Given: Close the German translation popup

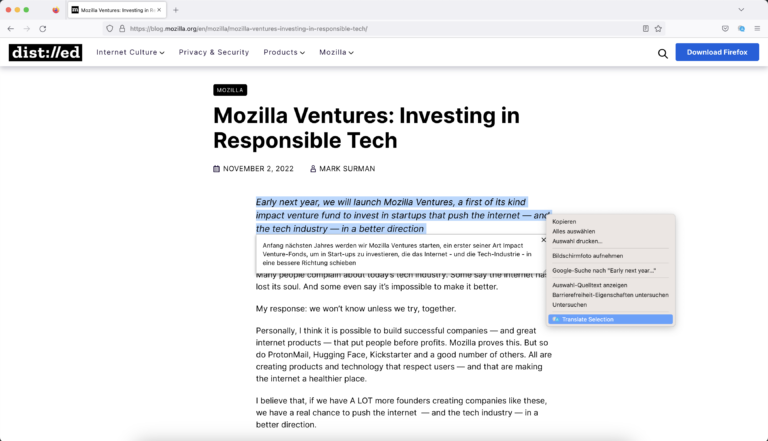Looking at the screenshot, I should point(543,240).
